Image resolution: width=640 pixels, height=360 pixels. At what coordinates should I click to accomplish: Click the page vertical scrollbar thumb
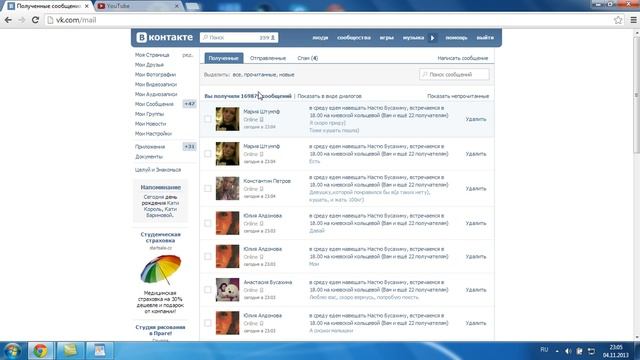click(636, 96)
